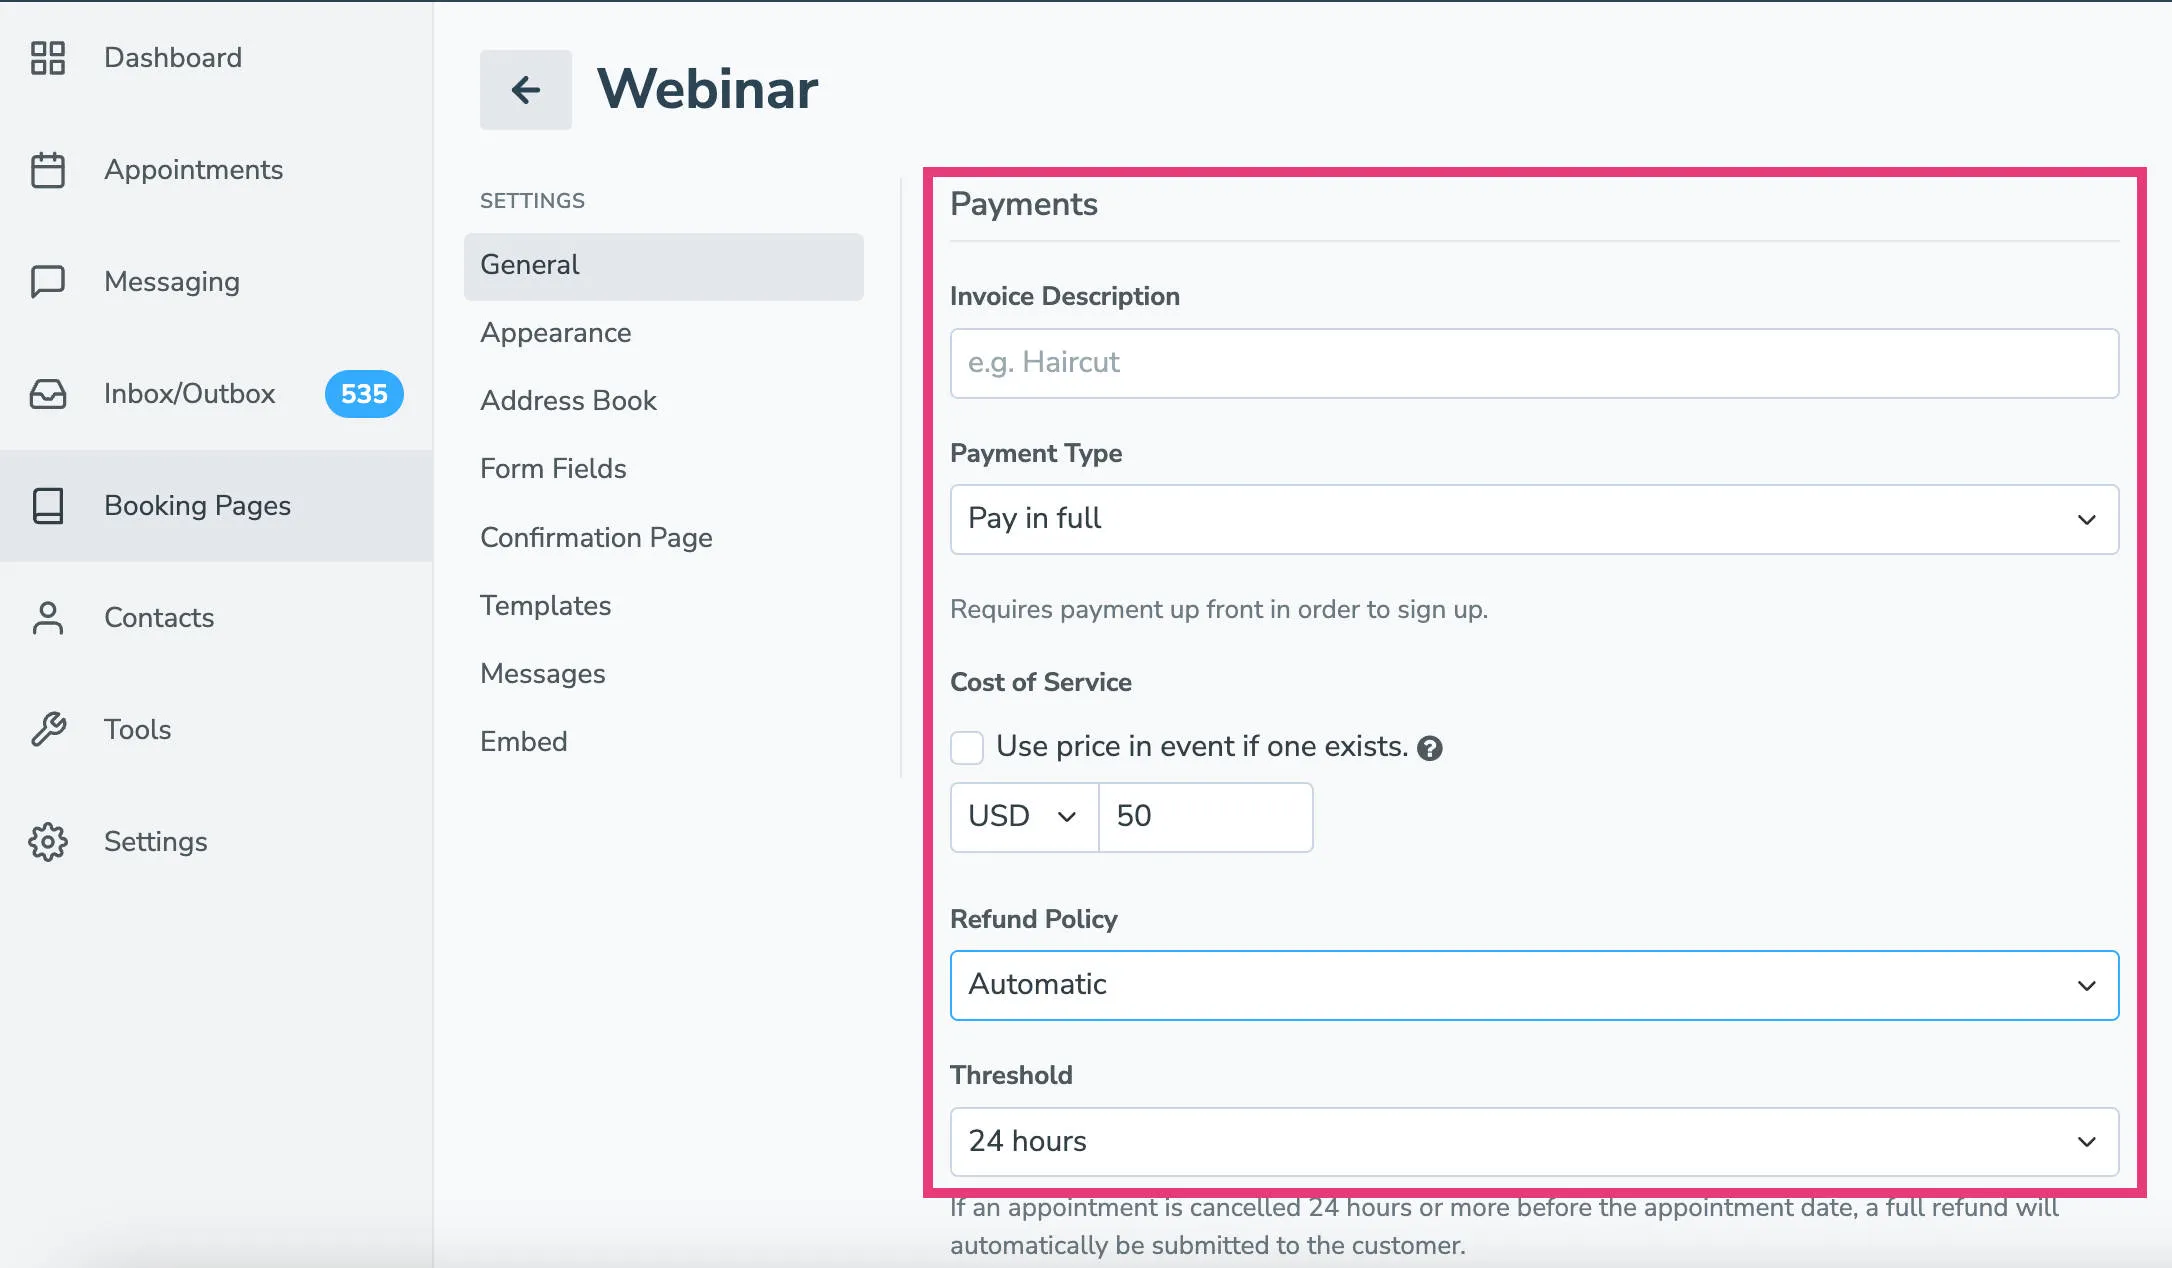The image size is (2172, 1268).
Task: Open the Inbox/Outbox tray icon
Action: coord(48,393)
